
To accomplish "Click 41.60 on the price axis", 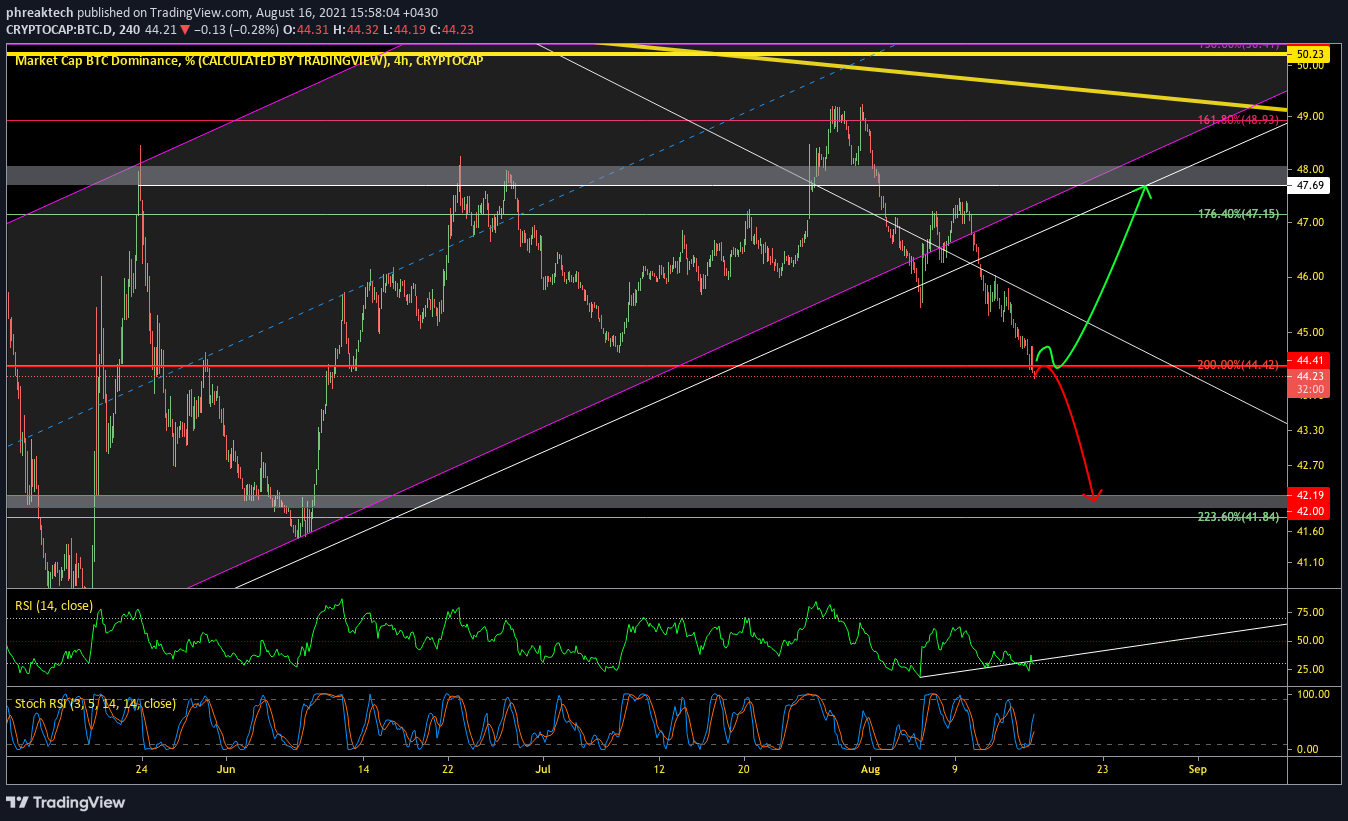I will point(1309,531).
